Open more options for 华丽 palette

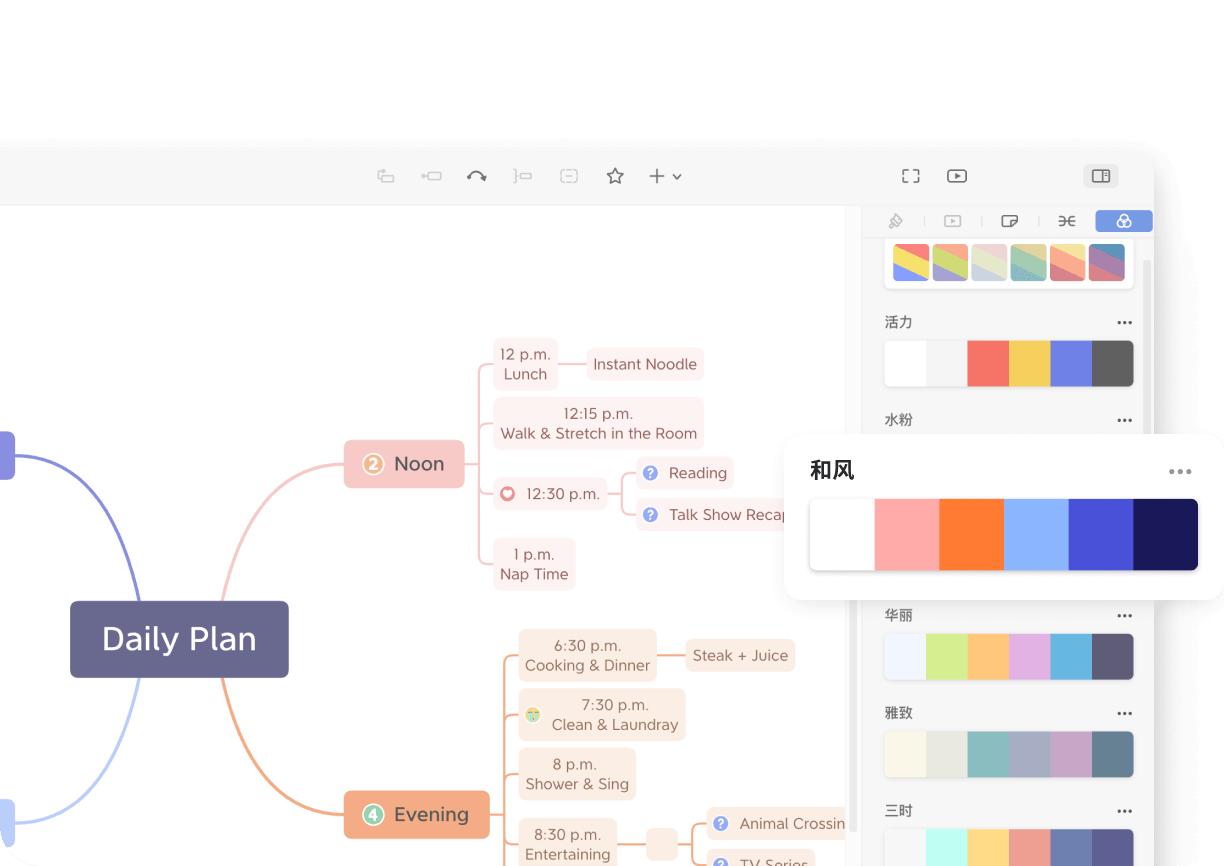[x=1124, y=616]
